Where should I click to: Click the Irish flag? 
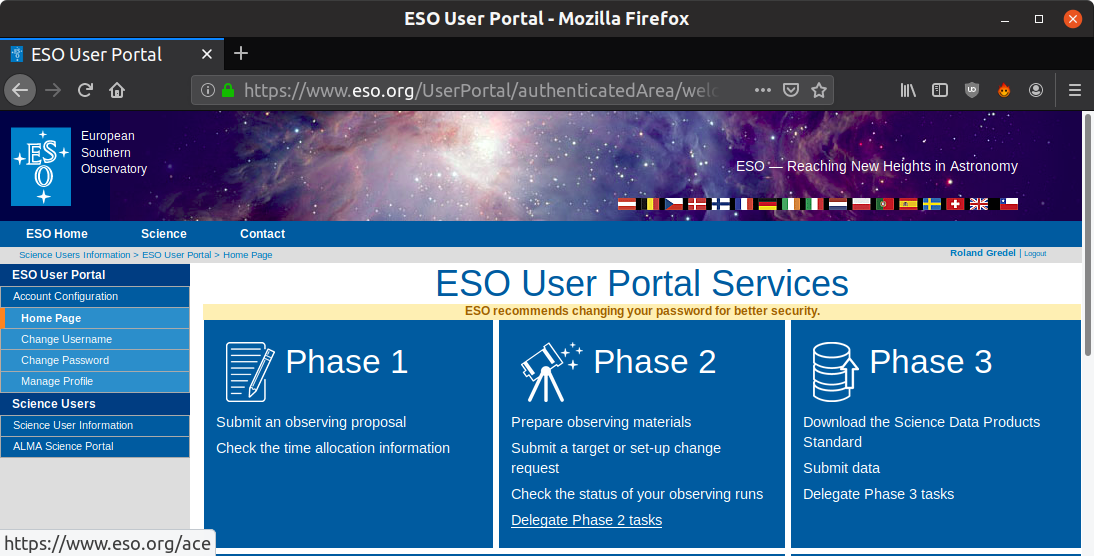tap(791, 204)
